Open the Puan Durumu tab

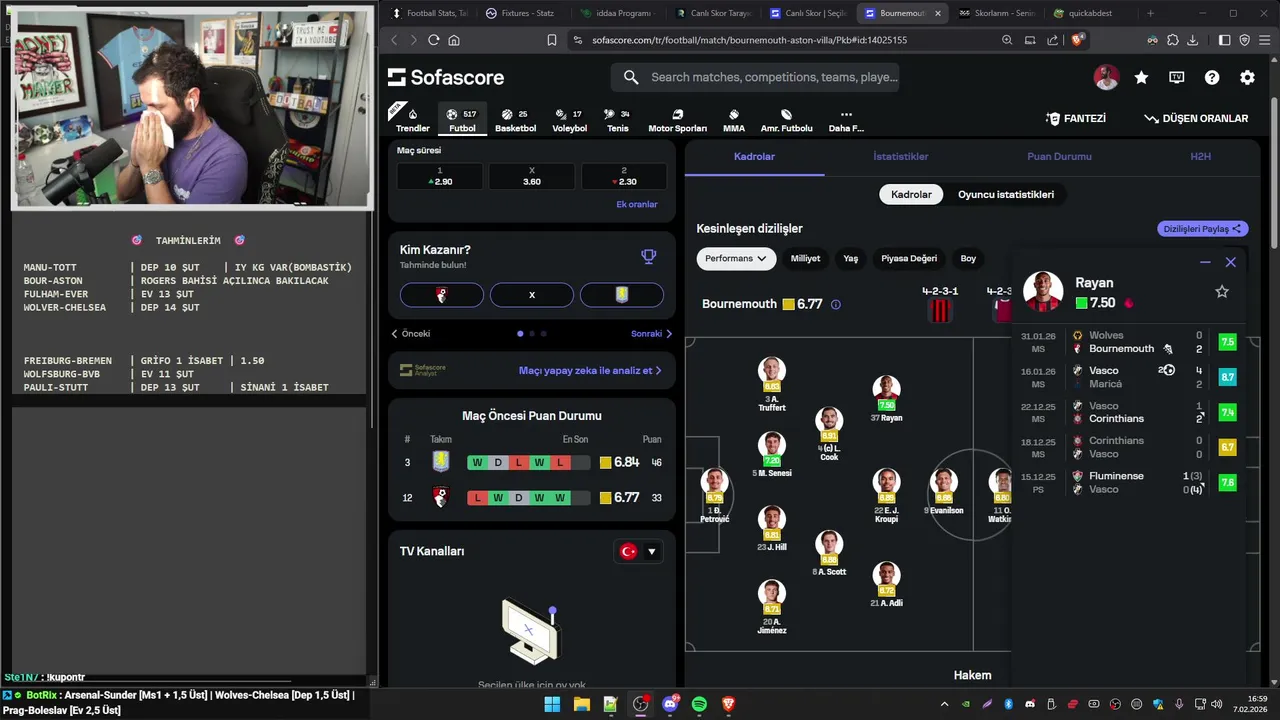click(x=1059, y=157)
